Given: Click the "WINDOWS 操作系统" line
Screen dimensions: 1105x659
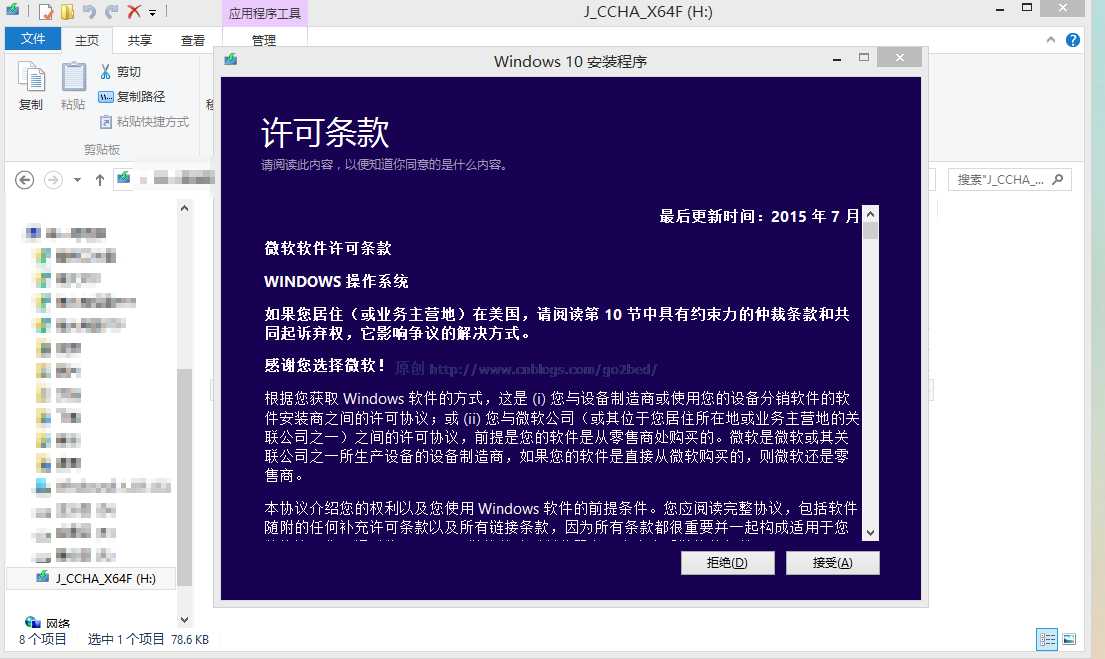Looking at the screenshot, I should pos(336,281).
